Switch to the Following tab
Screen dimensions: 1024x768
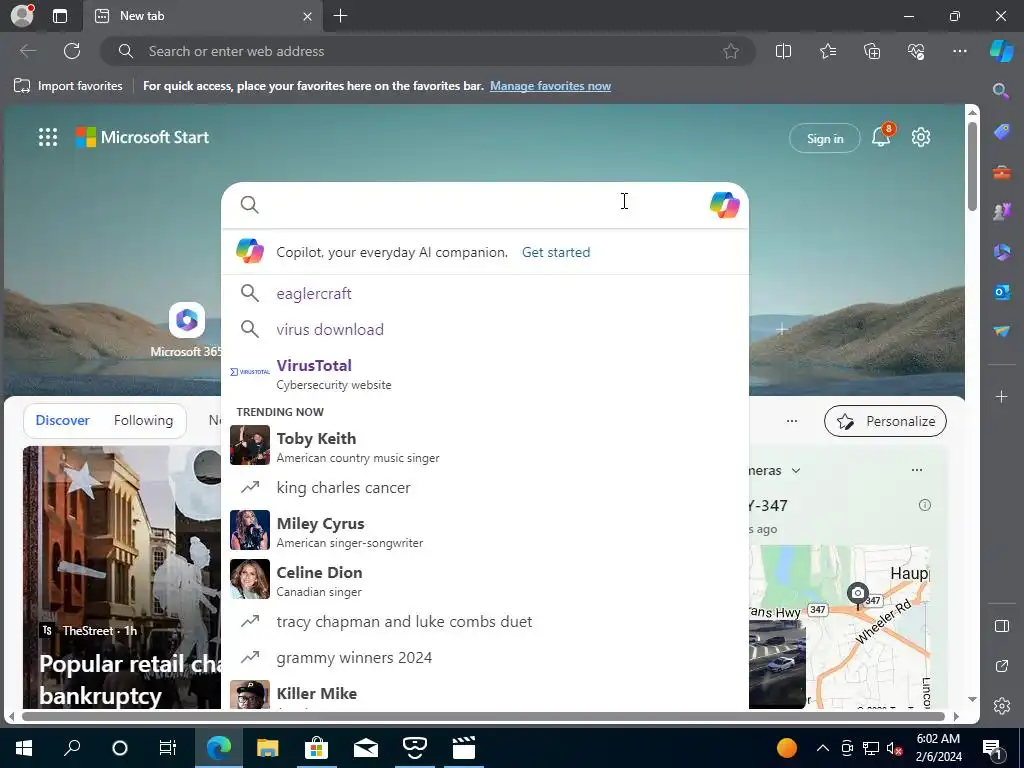click(143, 420)
